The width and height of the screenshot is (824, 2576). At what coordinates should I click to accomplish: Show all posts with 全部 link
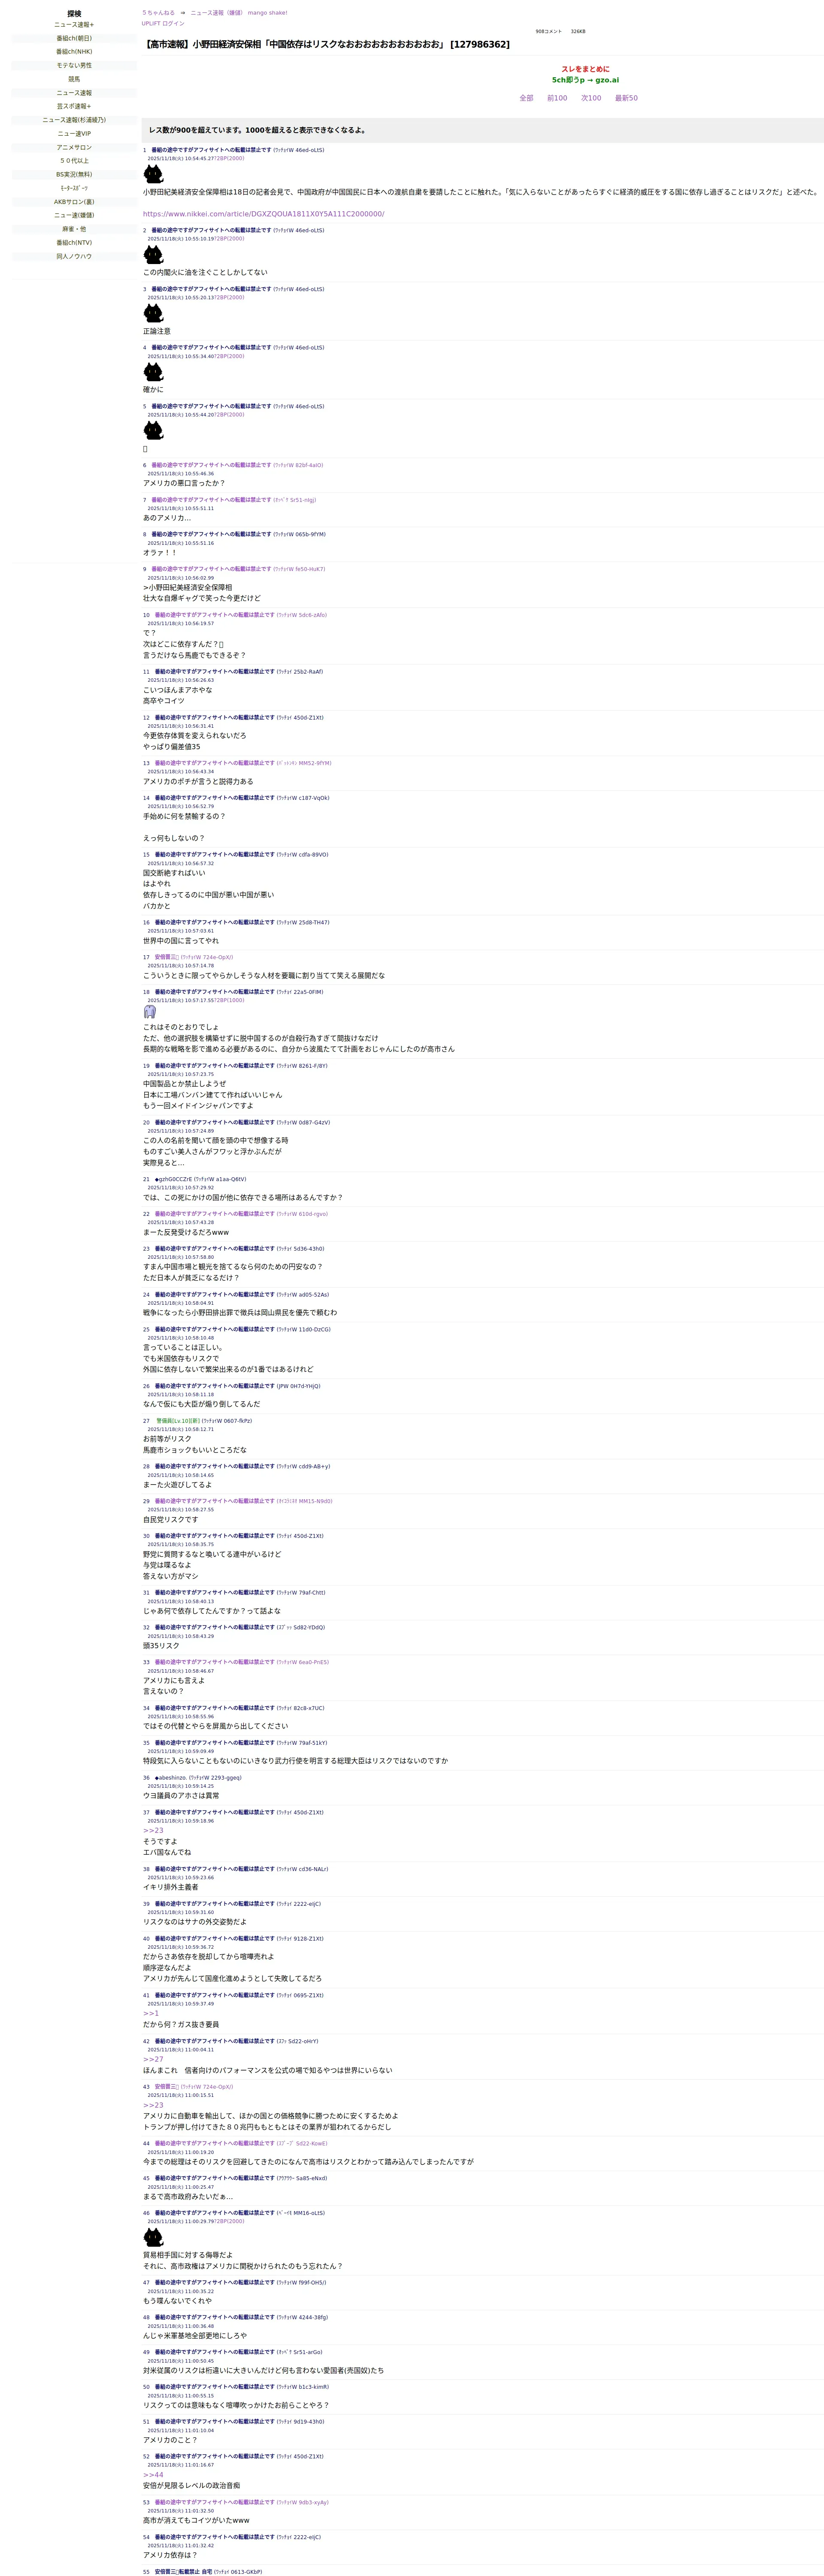pos(526,98)
